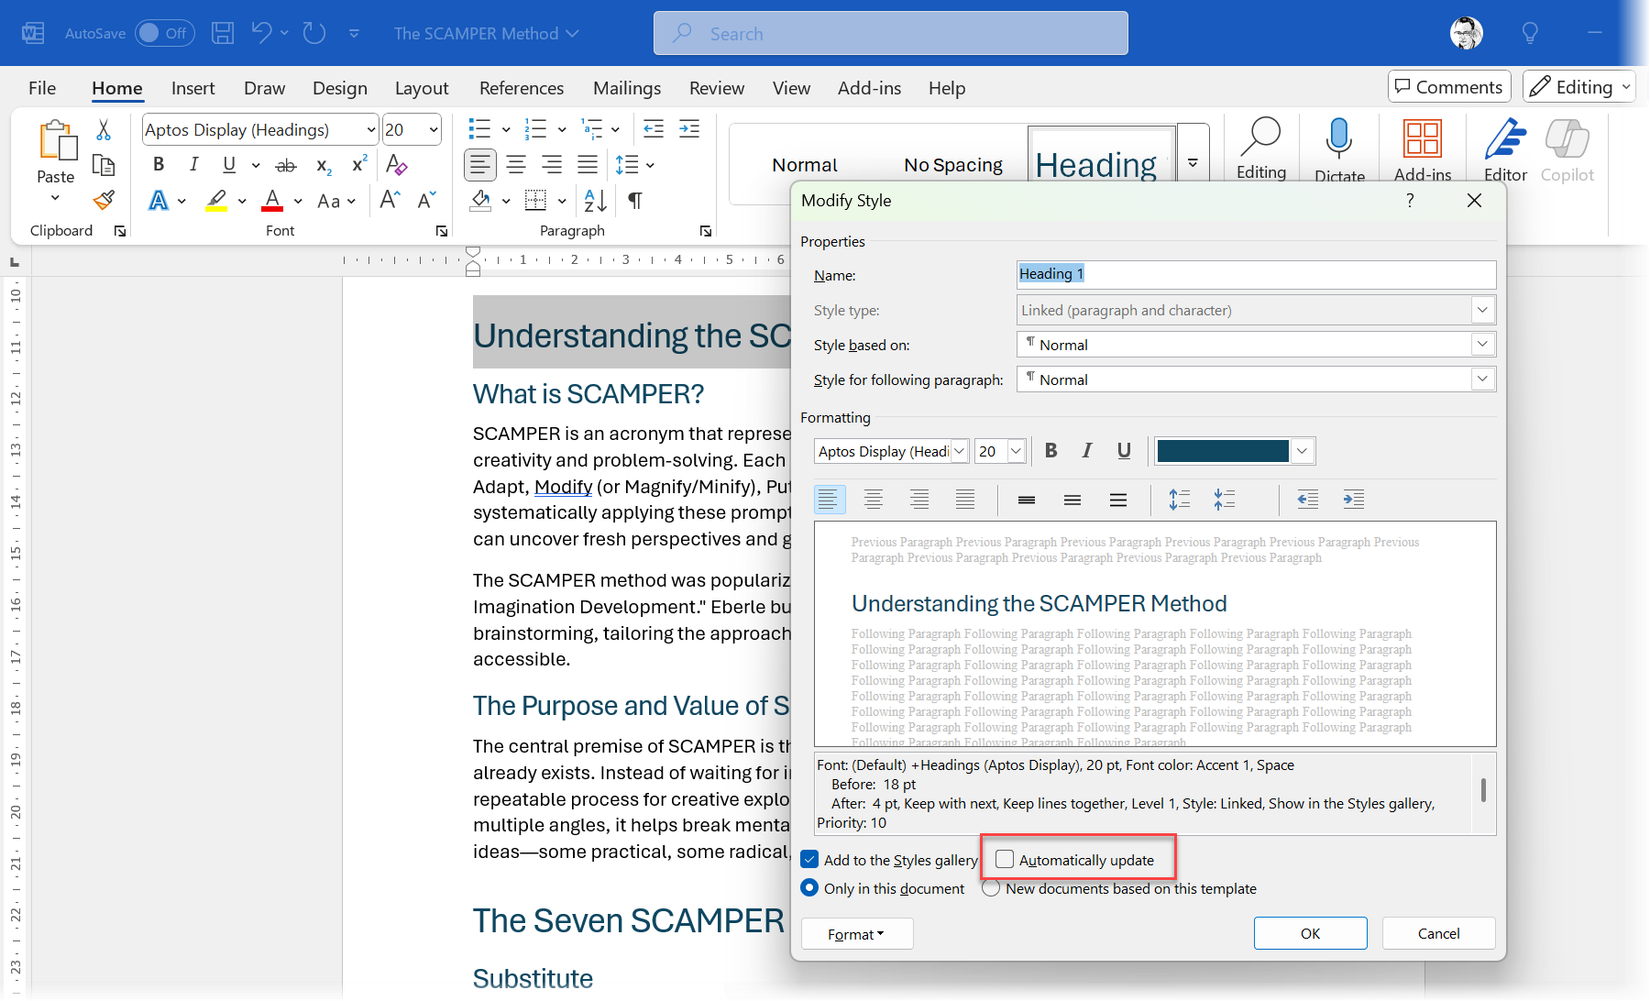
Task: Show paragraph marks with the pilcrow icon
Action: 634,201
